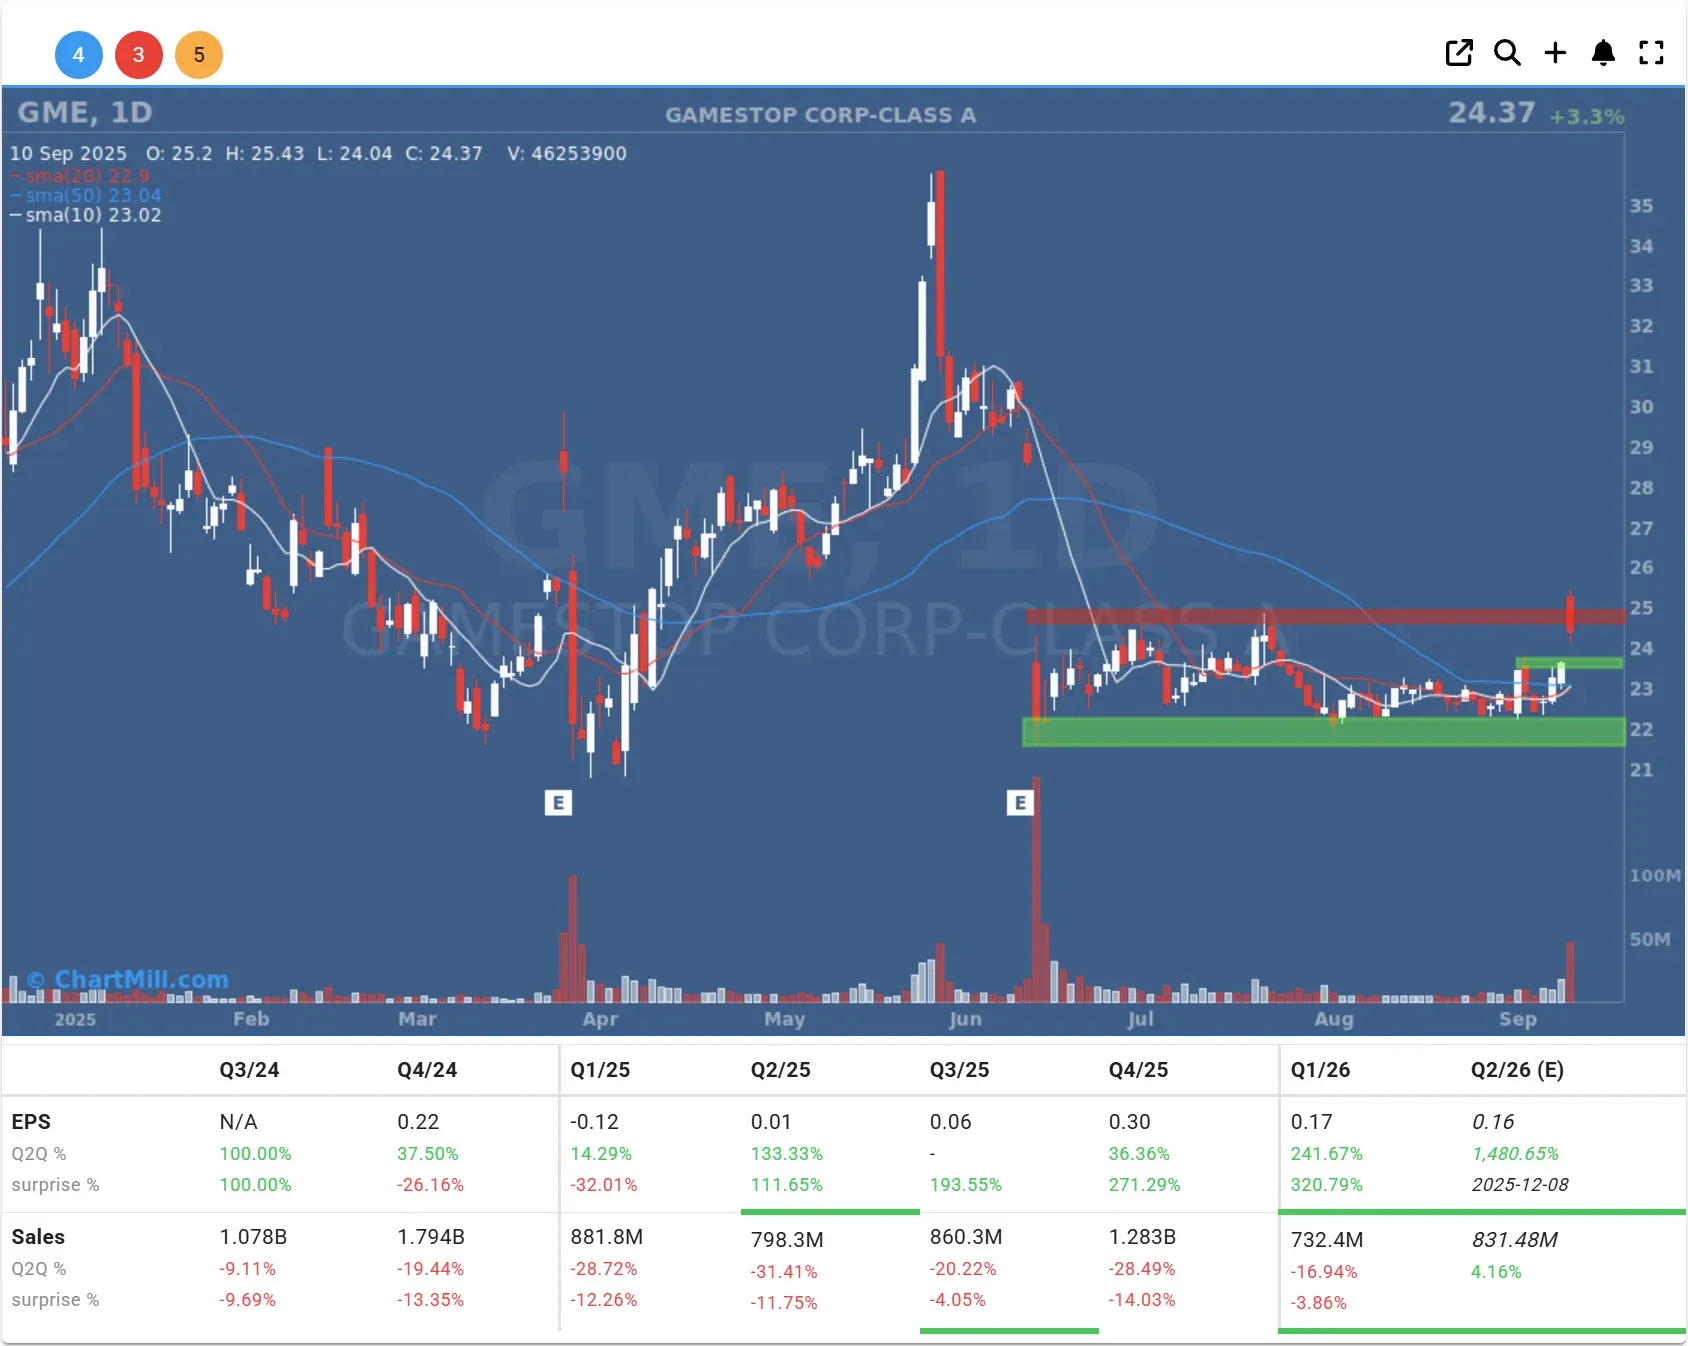Click the 2025-12-08 estimate date

[1519, 1185]
